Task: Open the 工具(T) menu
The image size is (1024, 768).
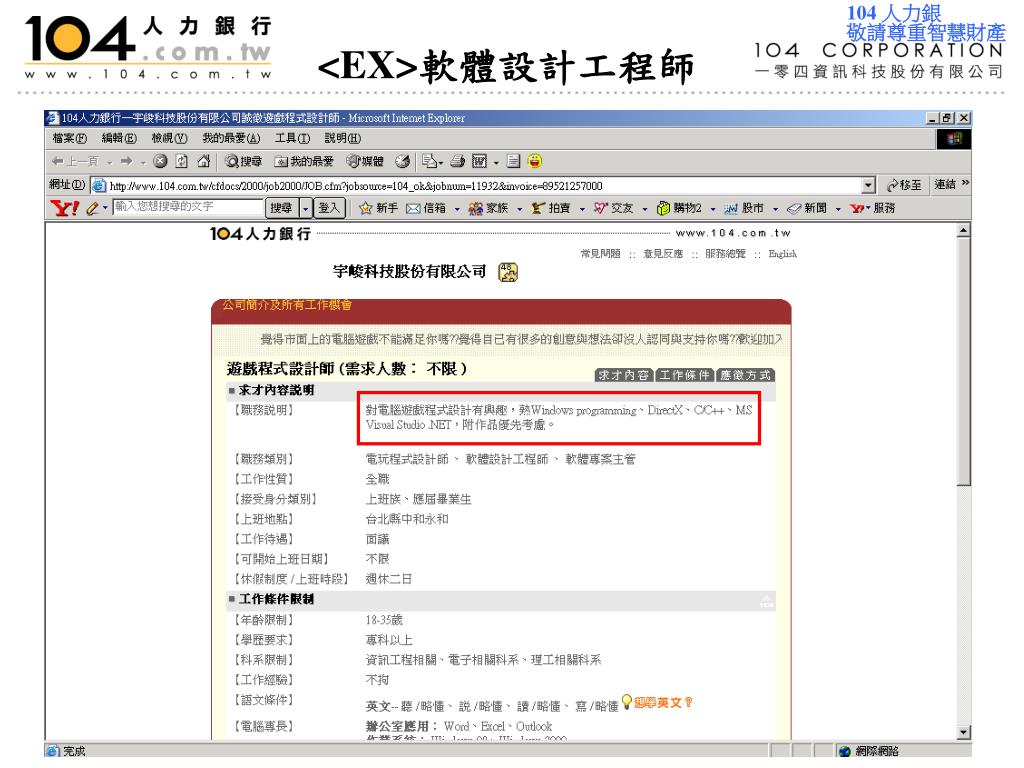Action: point(292,138)
